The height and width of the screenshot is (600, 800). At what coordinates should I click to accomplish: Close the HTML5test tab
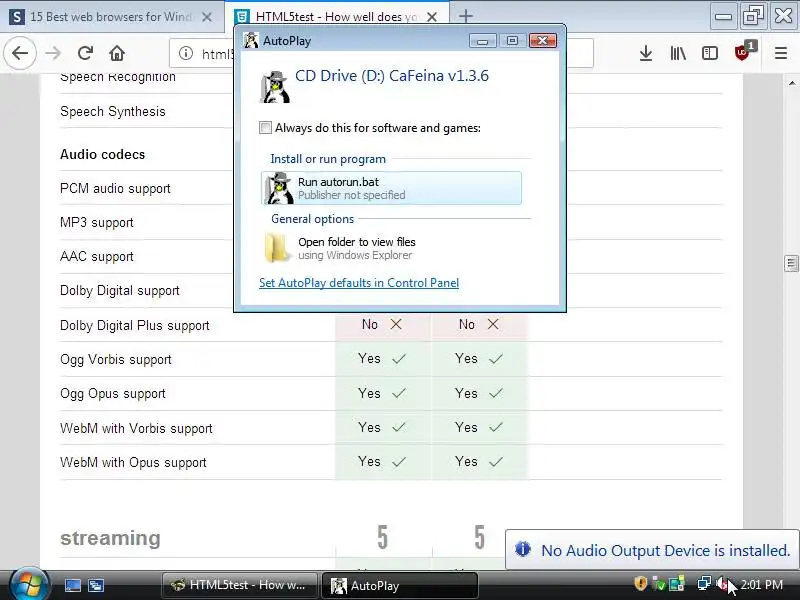tap(432, 17)
